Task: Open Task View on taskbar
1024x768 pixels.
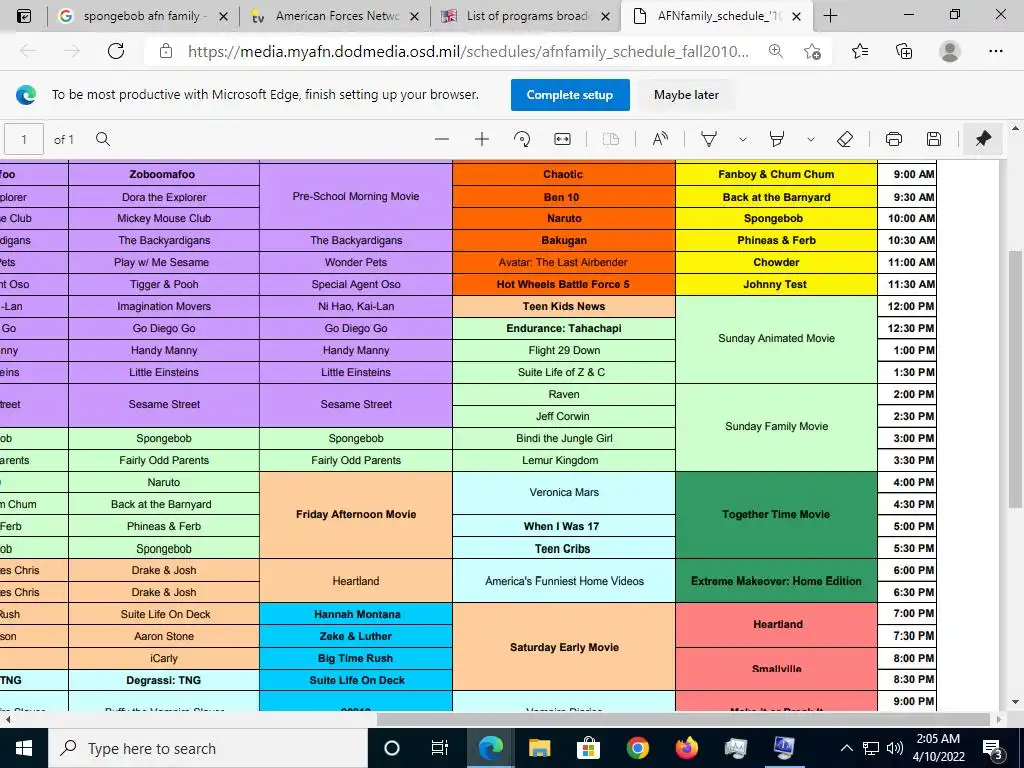Action: coord(440,748)
